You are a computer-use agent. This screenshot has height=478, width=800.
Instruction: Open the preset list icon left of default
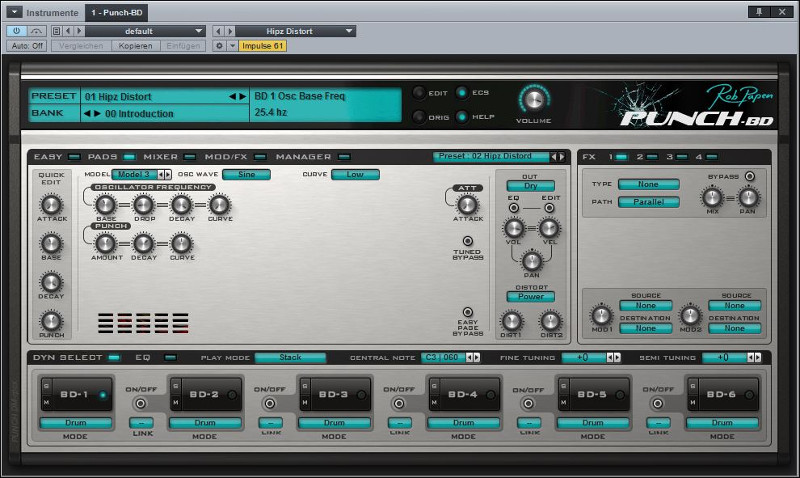56,31
